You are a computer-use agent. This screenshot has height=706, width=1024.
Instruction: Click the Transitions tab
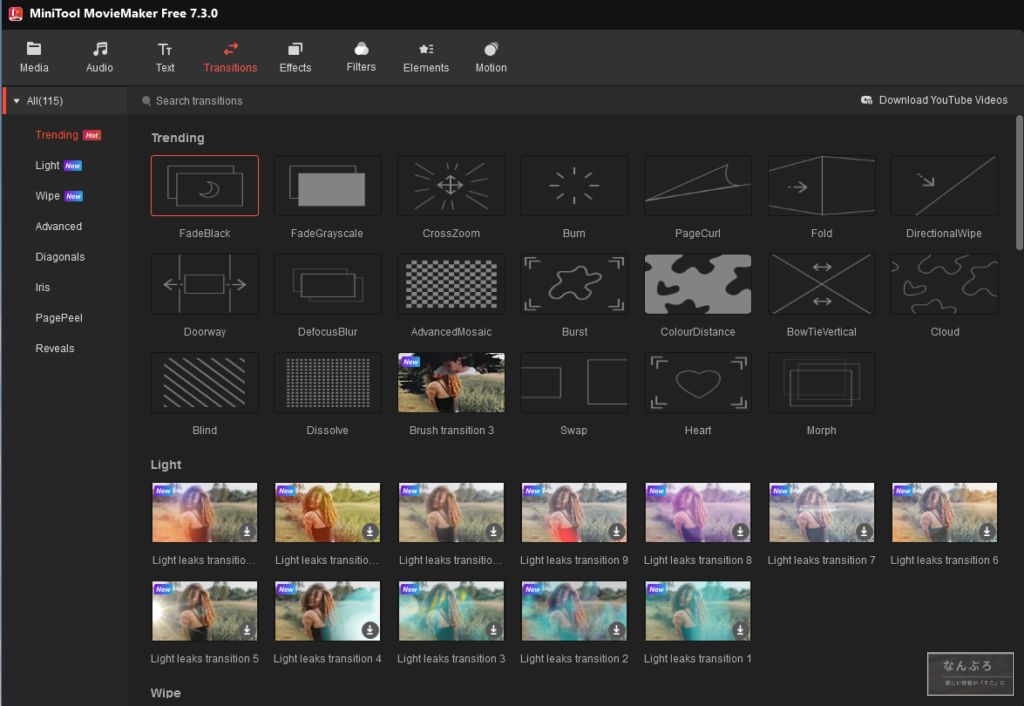230,57
